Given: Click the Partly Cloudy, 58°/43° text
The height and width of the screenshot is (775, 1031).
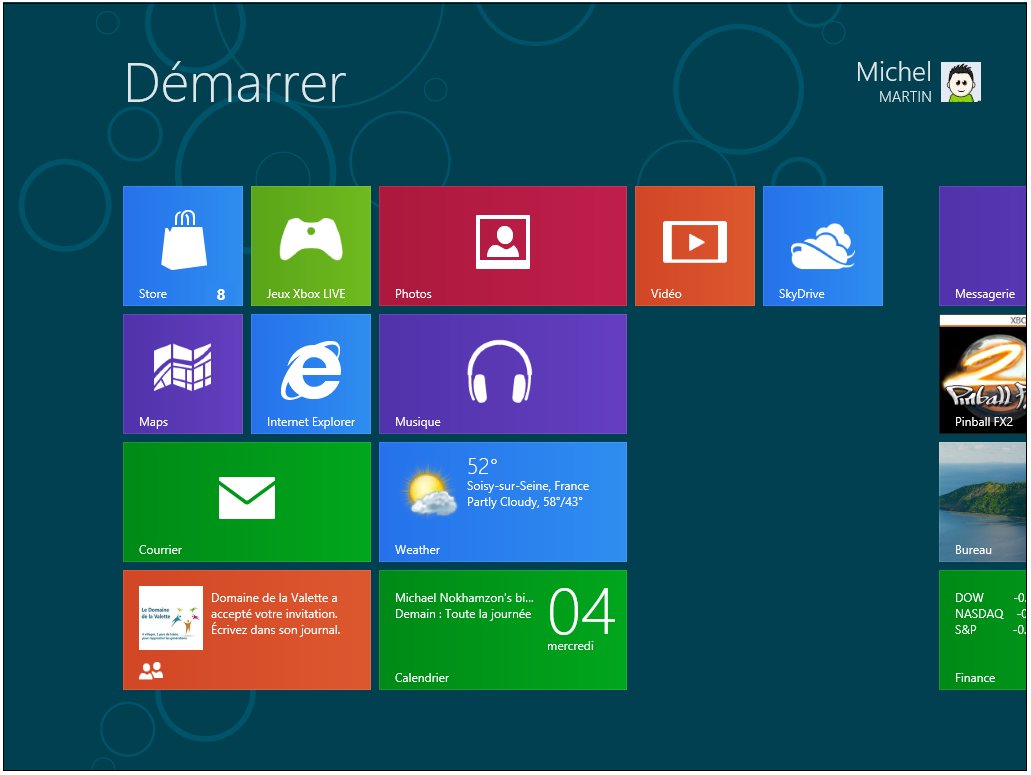Looking at the screenshot, I should click(525, 502).
